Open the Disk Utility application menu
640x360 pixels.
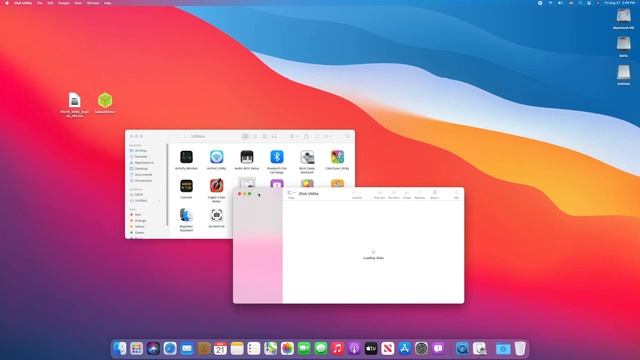pos(23,3)
